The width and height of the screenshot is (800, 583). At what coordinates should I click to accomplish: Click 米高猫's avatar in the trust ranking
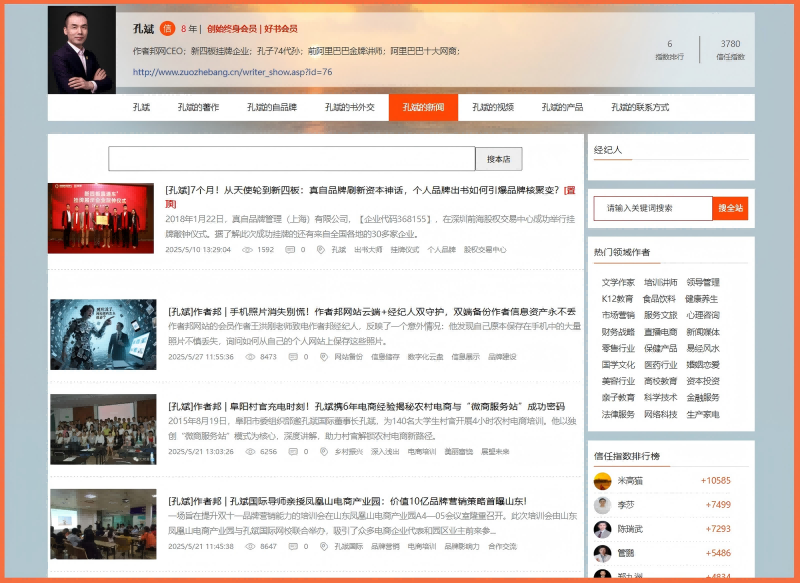pos(602,480)
